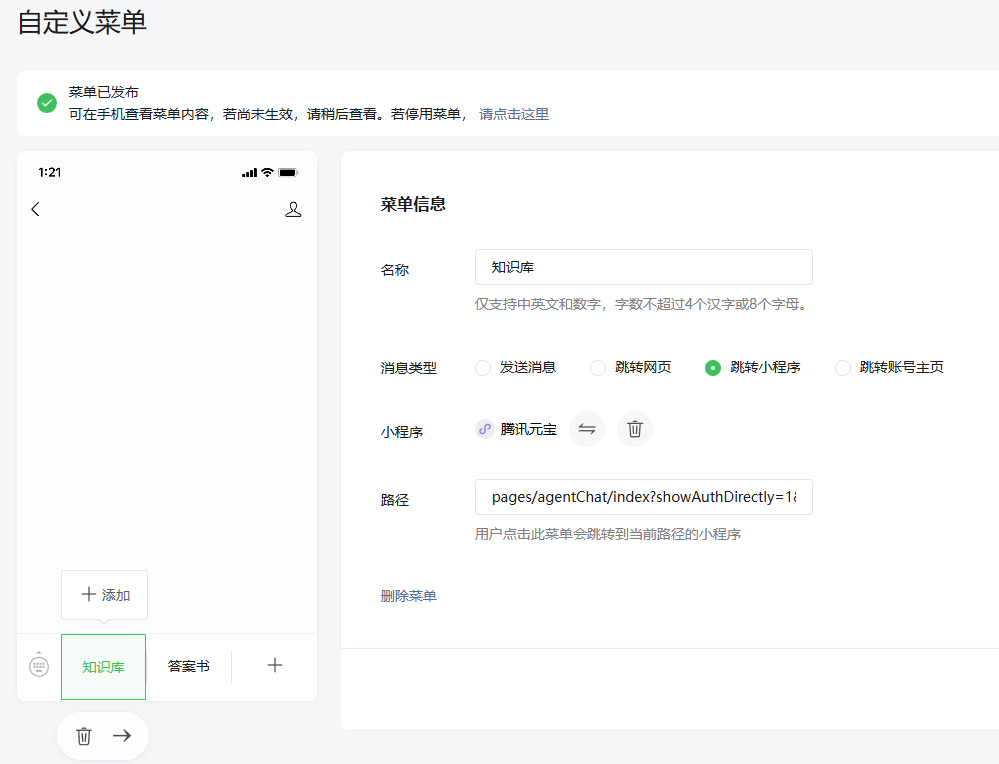Screen dimensions: 999x764
Task: Click the keyboard icon in the phone preview
Action: (x=38, y=665)
